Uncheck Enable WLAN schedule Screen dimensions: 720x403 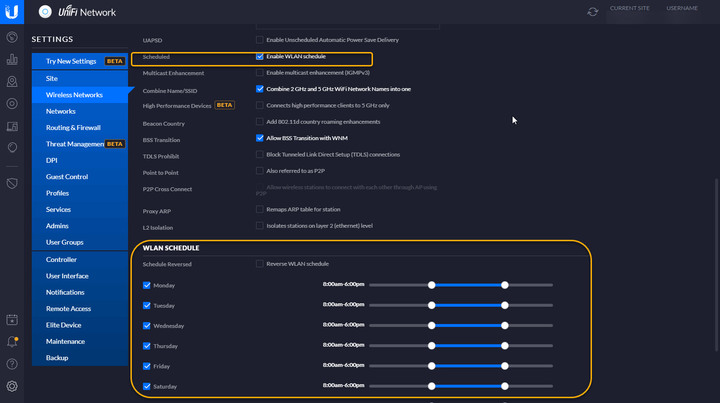point(259,56)
